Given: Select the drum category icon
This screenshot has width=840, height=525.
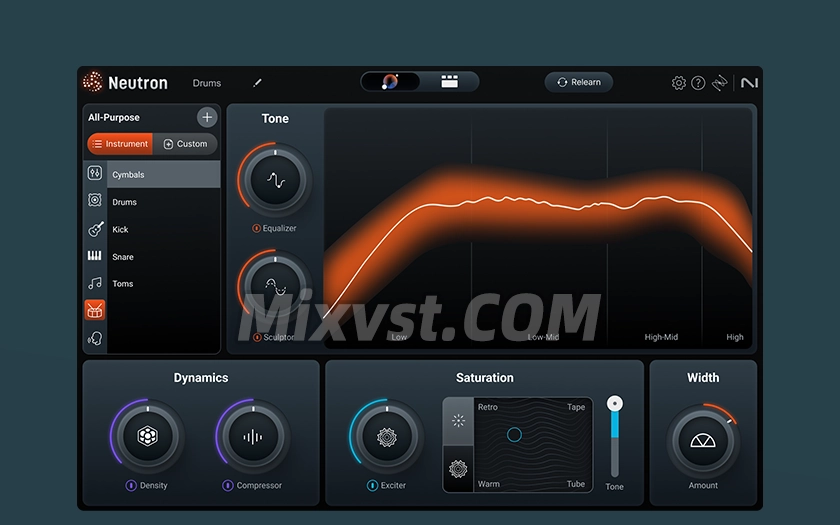Looking at the screenshot, I should coord(95,310).
